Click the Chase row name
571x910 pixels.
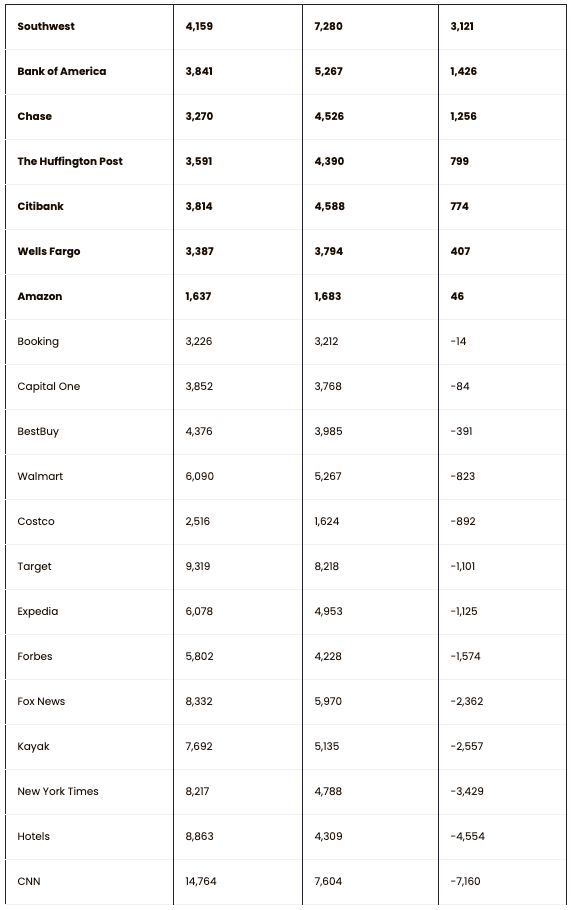coord(34,116)
